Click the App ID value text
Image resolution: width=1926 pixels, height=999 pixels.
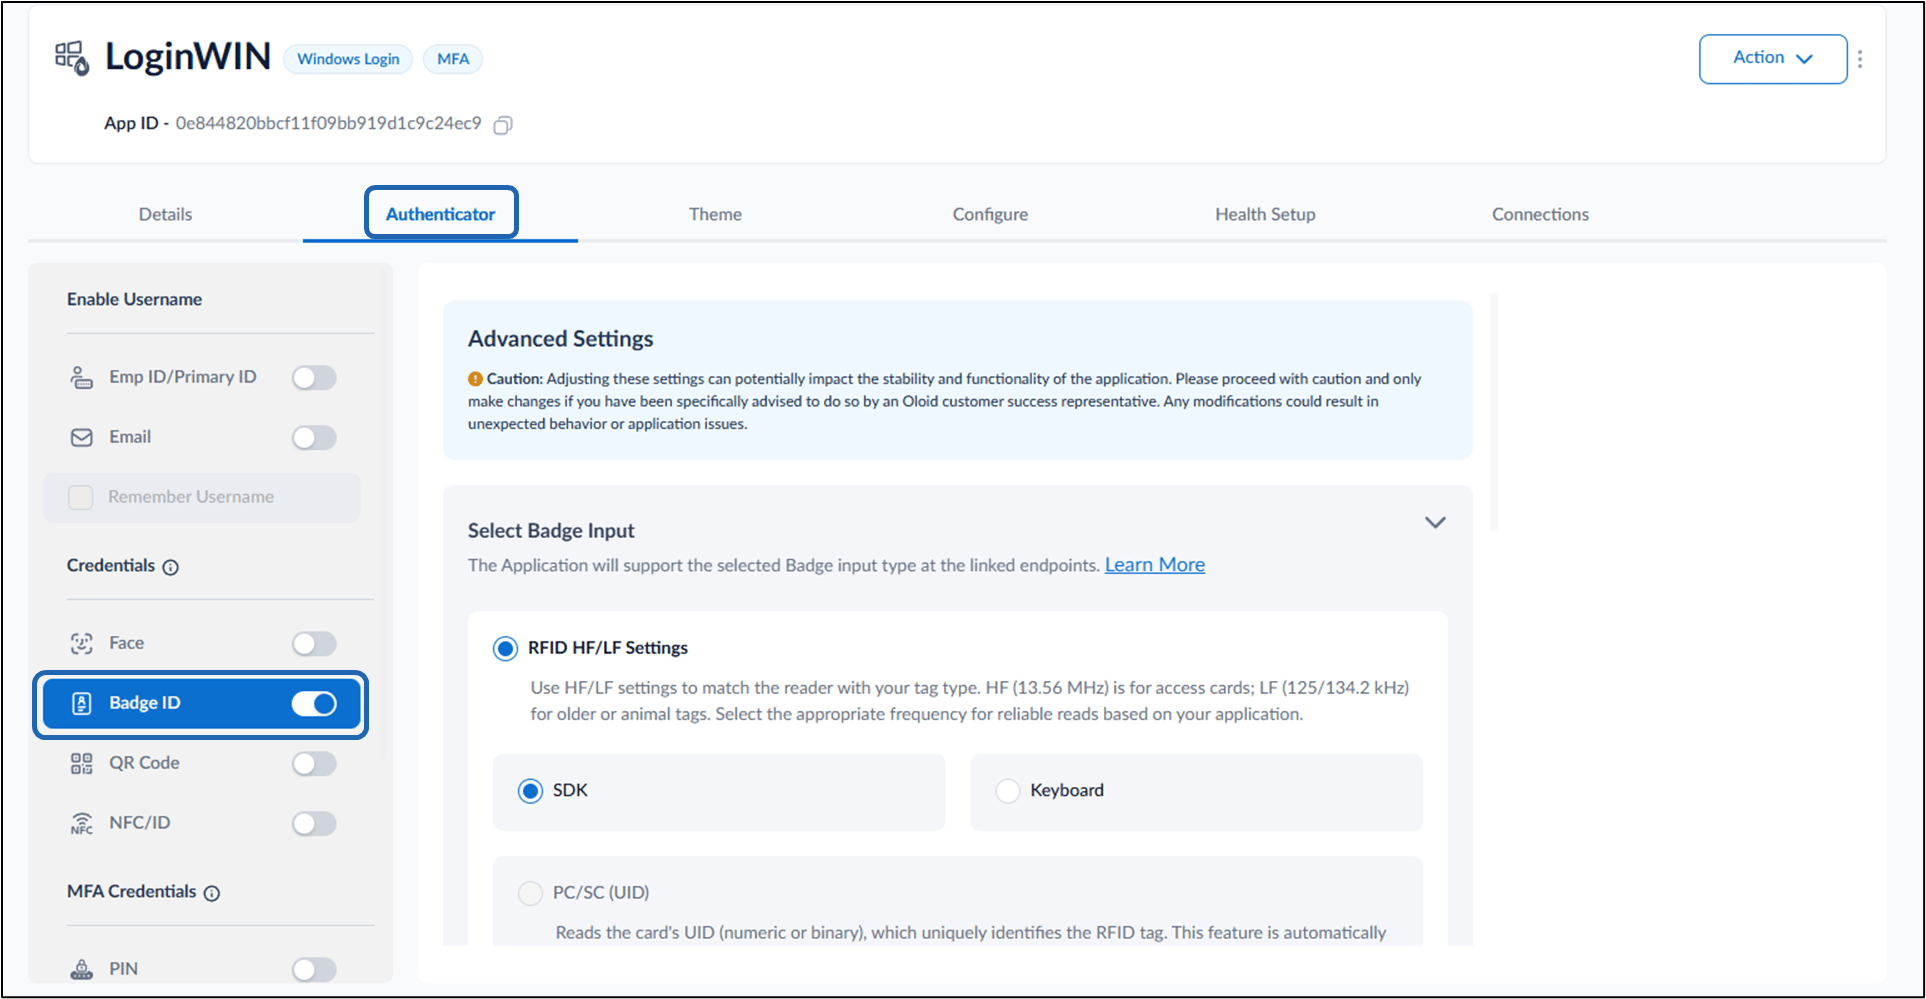pos(328,124)
